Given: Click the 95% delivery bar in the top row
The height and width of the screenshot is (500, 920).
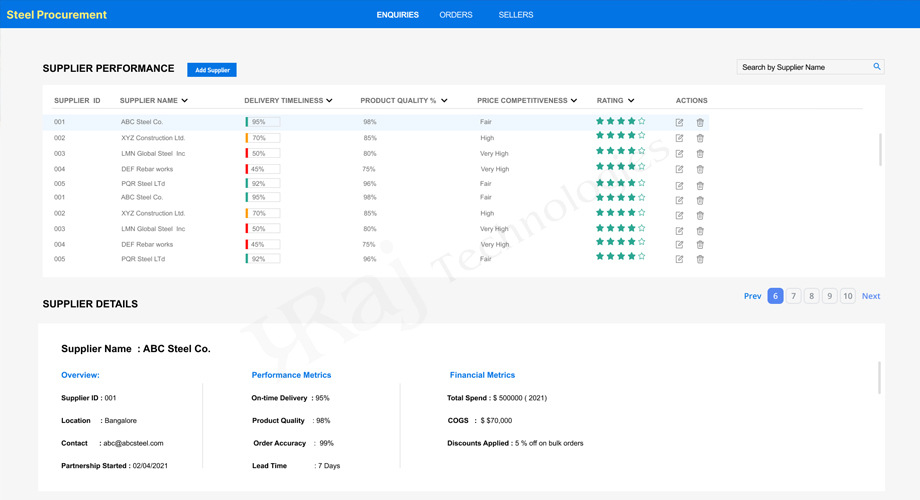Looking at the screenshot, I should point(263,122).
